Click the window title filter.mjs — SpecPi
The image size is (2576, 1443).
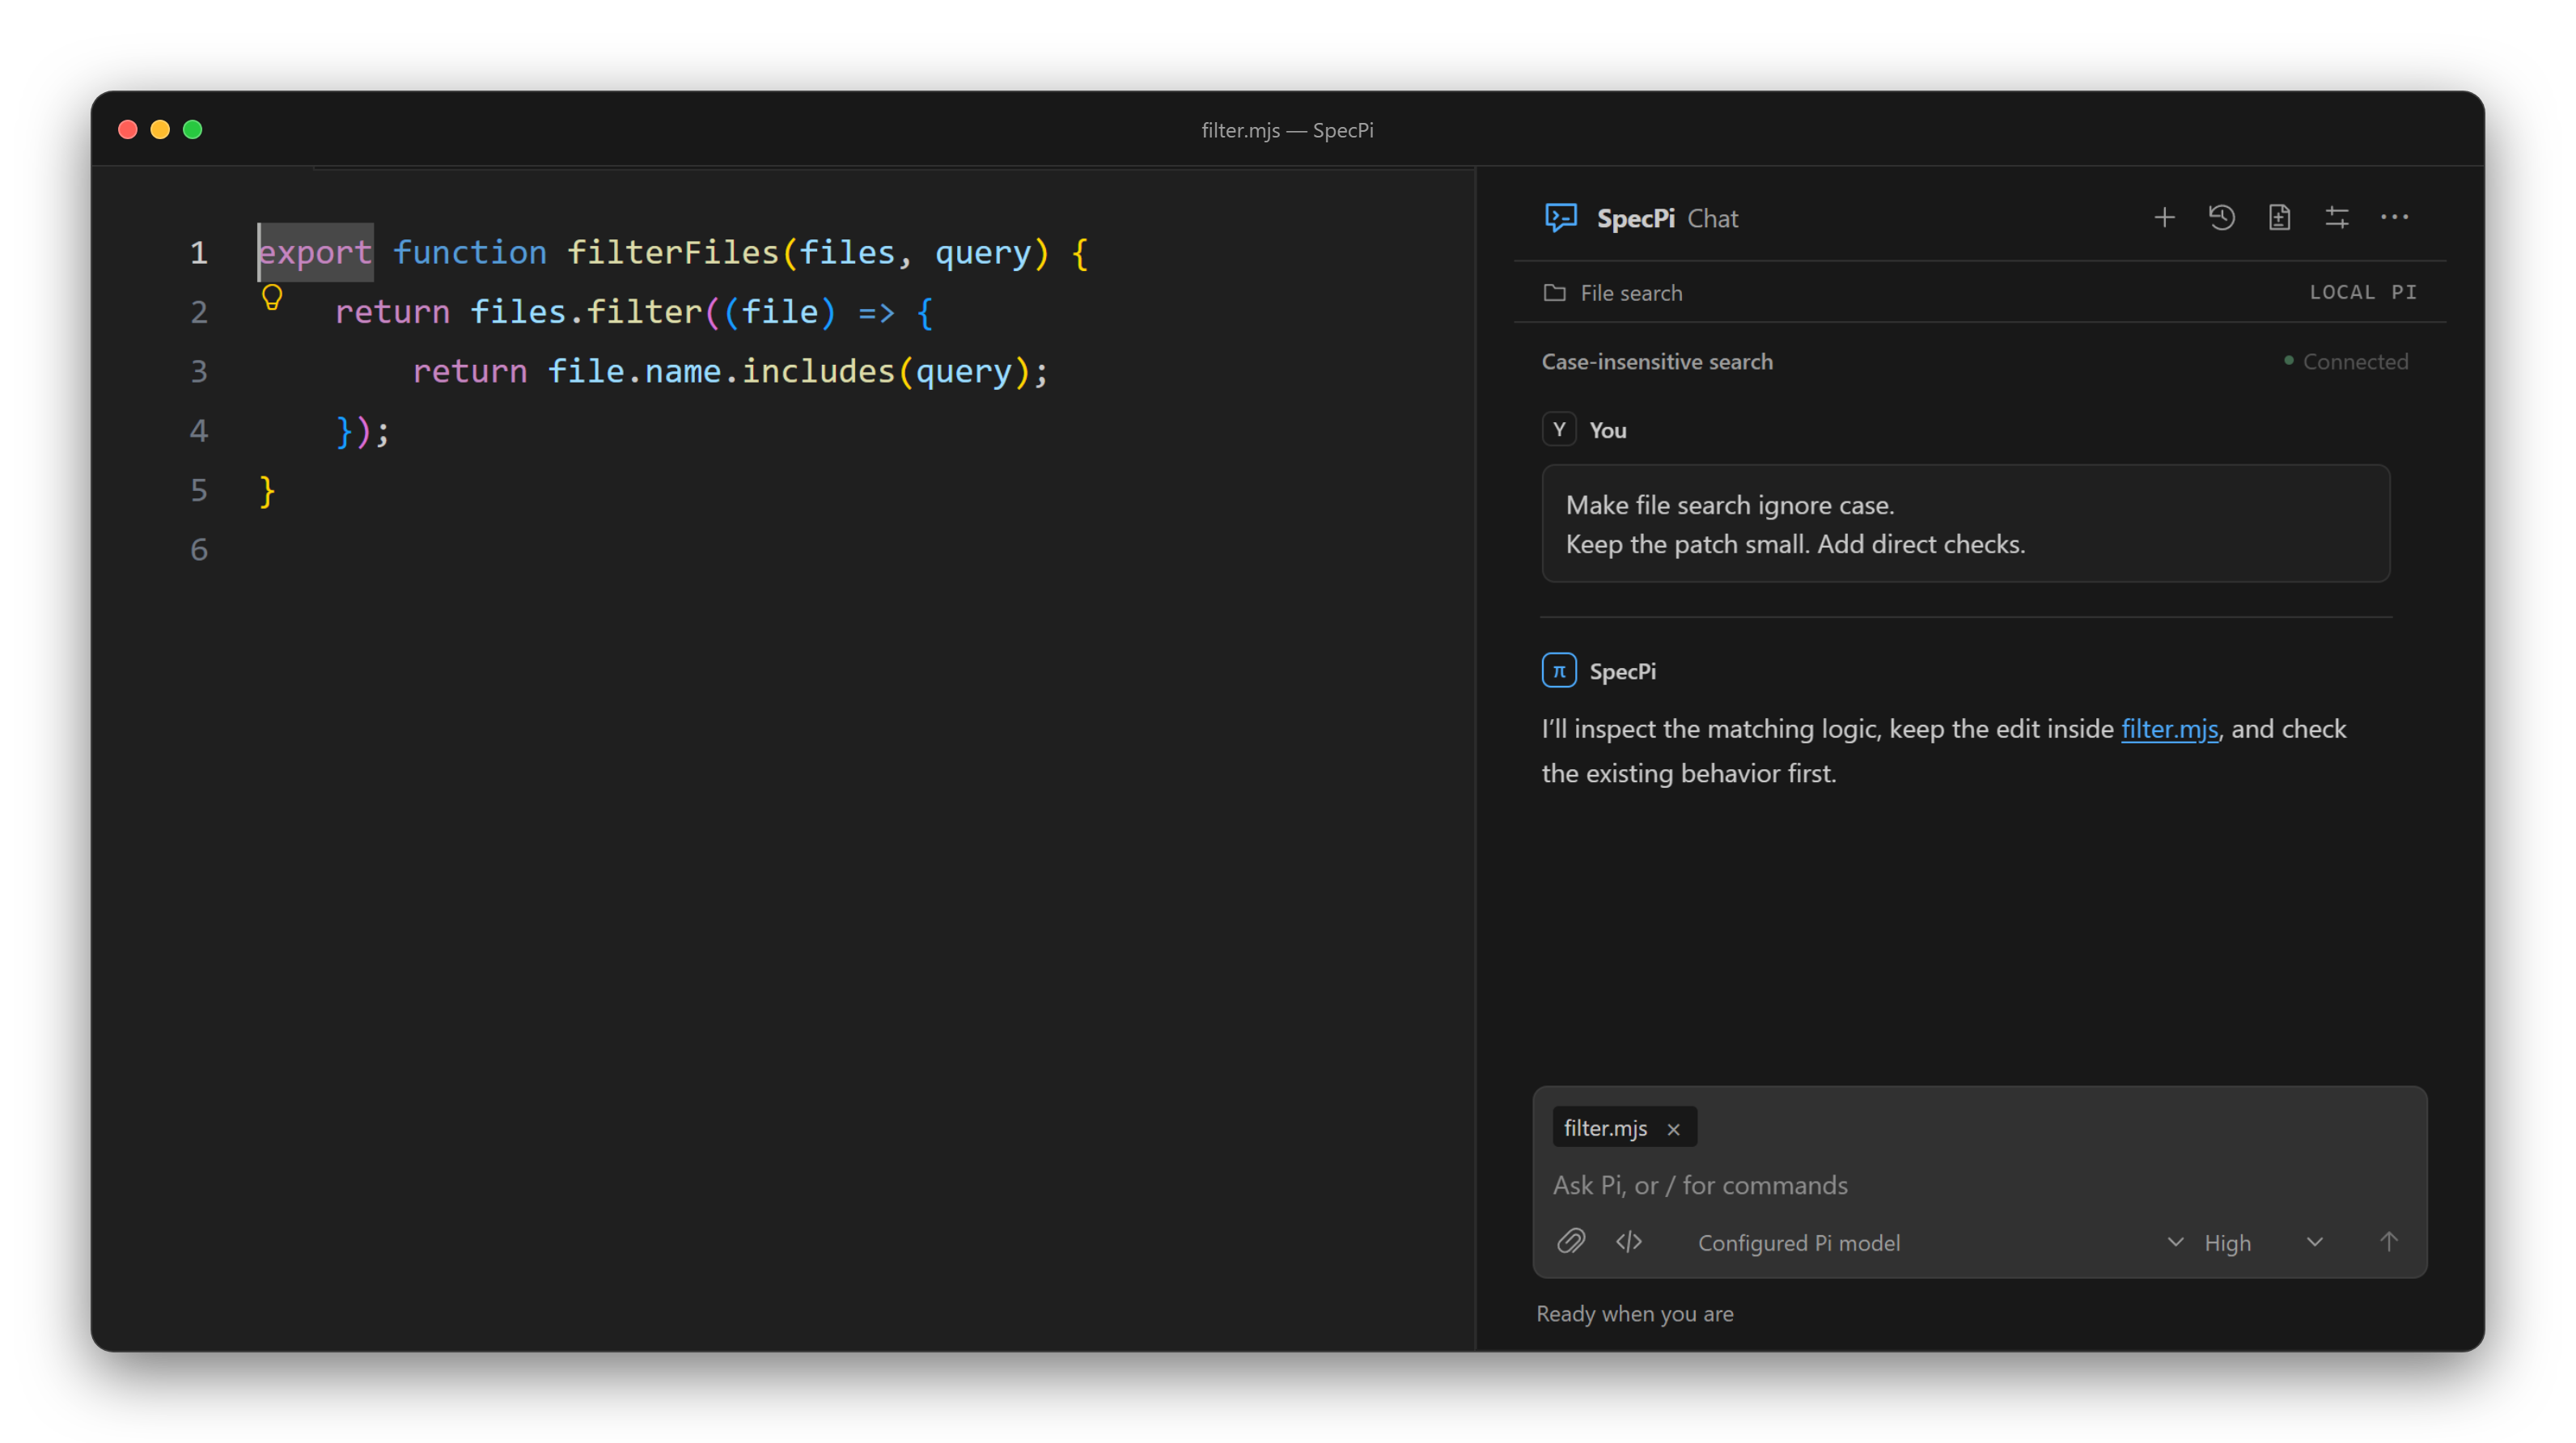coord(1287,130)
